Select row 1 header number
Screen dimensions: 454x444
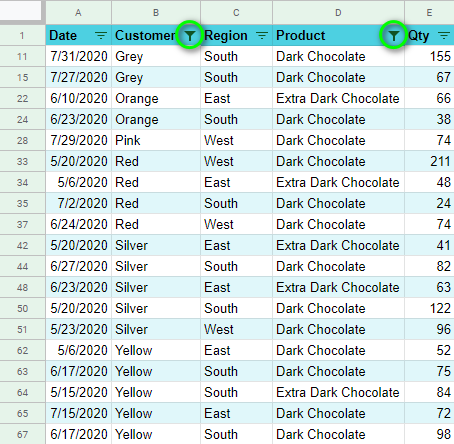click(22, 35)
